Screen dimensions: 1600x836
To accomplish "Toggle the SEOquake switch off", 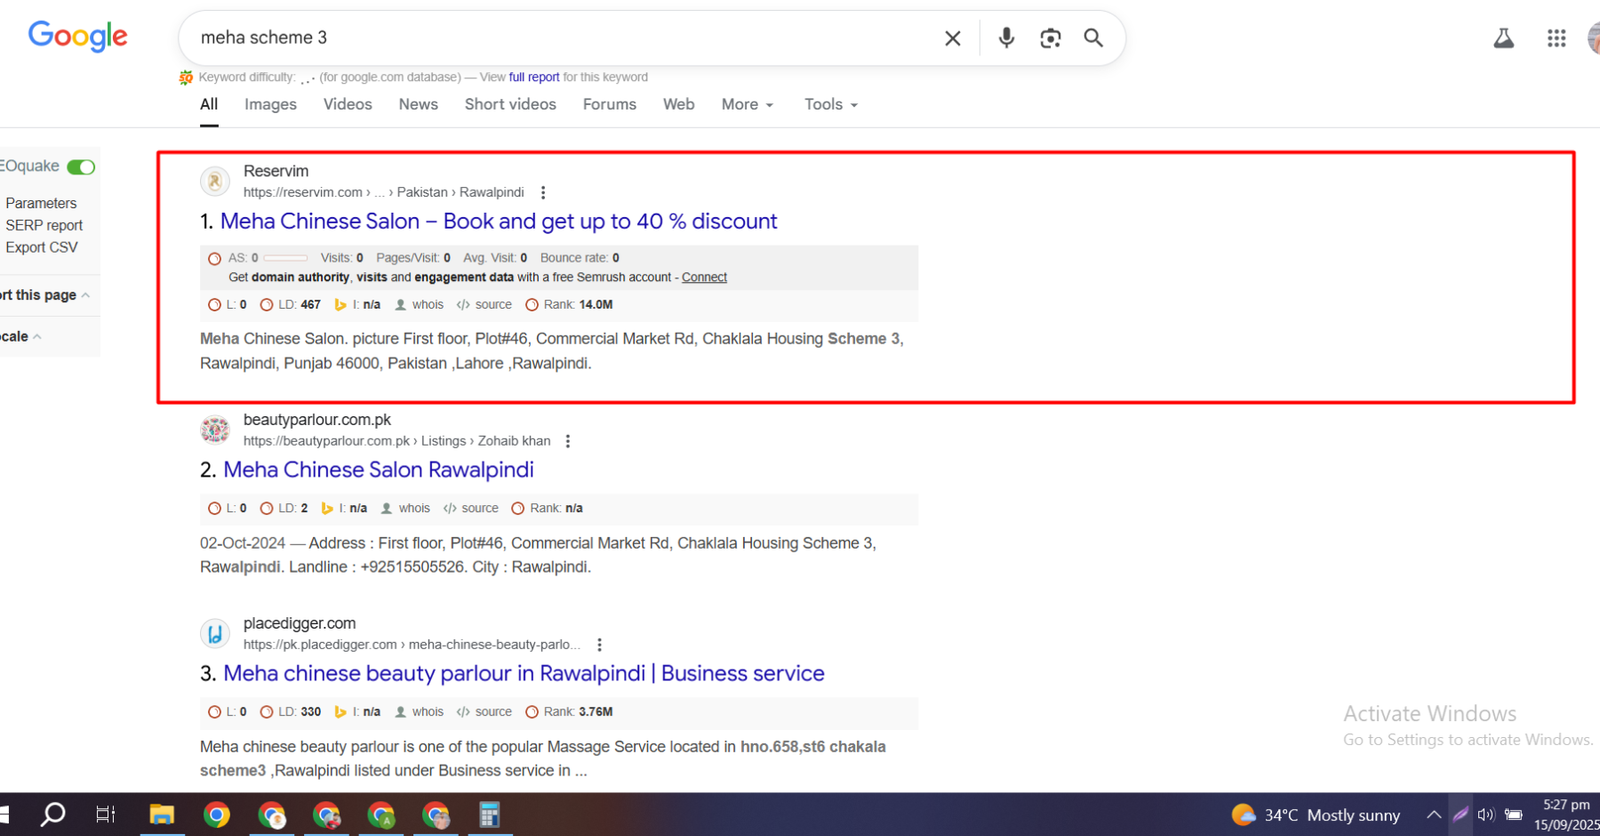I will pyautogui.click(x=81, y=167).
